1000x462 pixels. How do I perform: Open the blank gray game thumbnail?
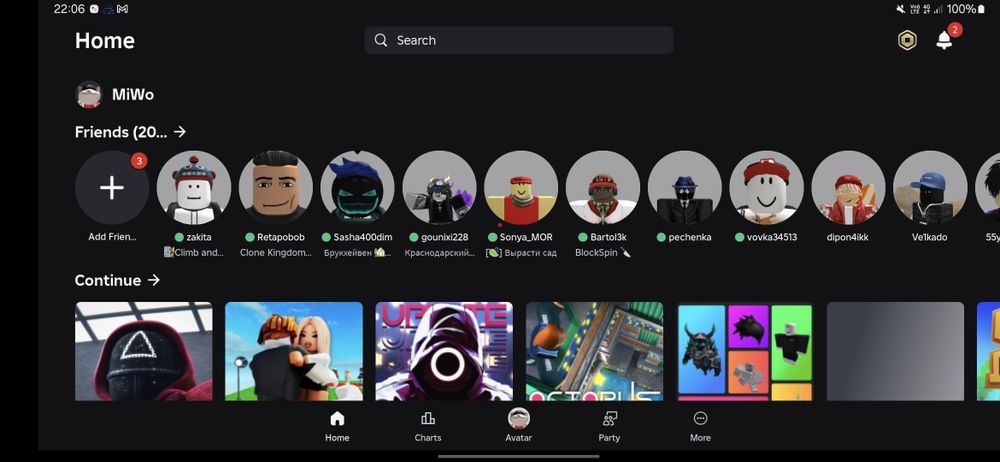[x=895, y=351]
